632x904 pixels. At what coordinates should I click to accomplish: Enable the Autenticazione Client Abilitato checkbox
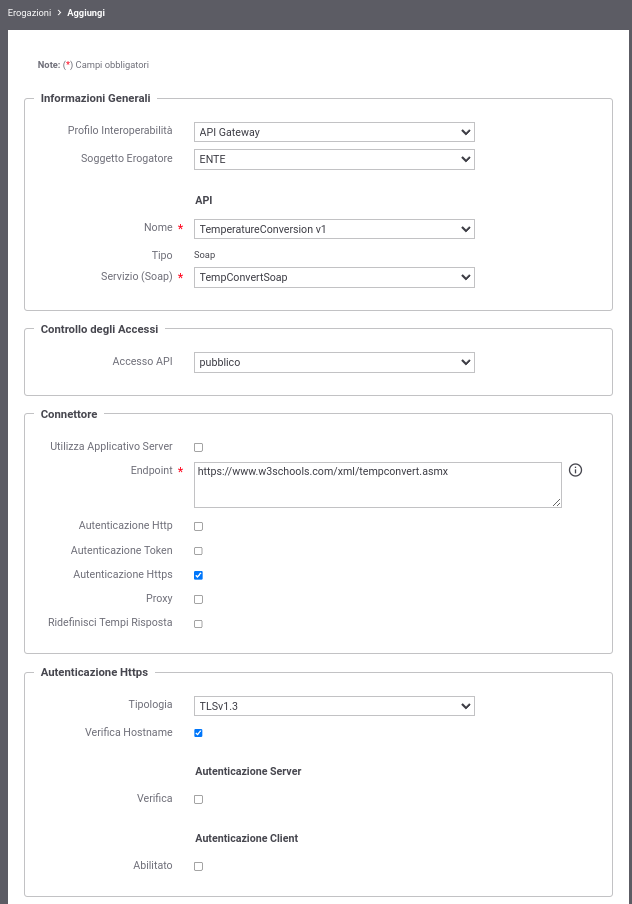click(x=198, y=867)
